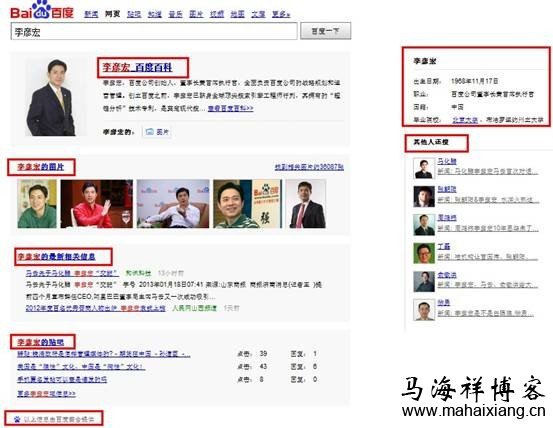
Task: Open the third person's name link in the sidebar
Action: [447, 218]
